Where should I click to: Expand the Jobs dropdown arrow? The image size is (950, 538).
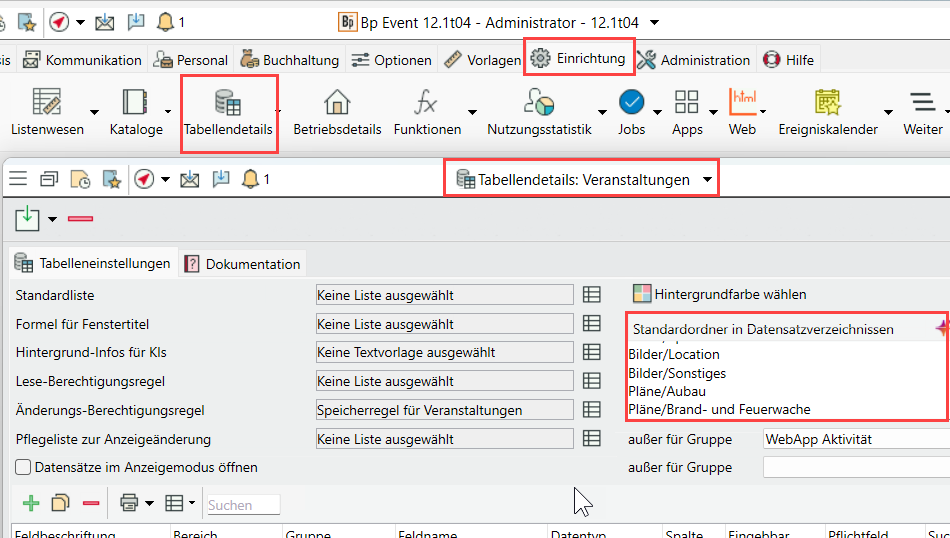click(x=657, y=113)
